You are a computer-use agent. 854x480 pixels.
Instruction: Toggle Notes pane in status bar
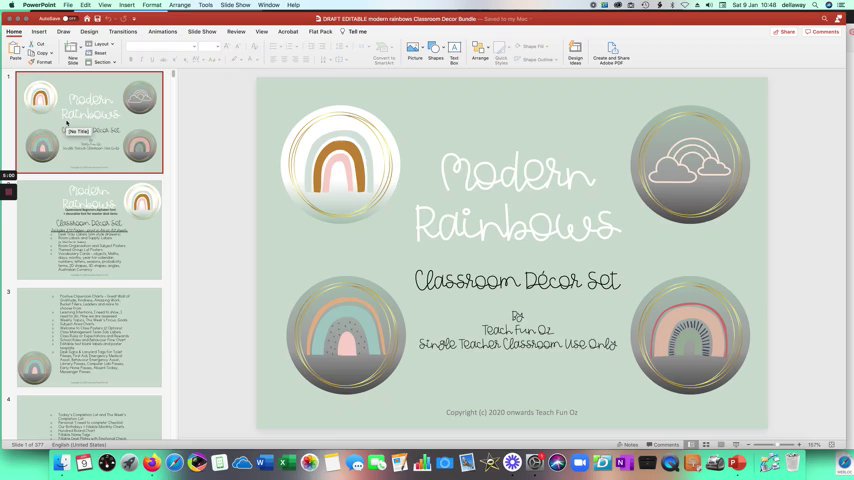click(x=627, y=445)
